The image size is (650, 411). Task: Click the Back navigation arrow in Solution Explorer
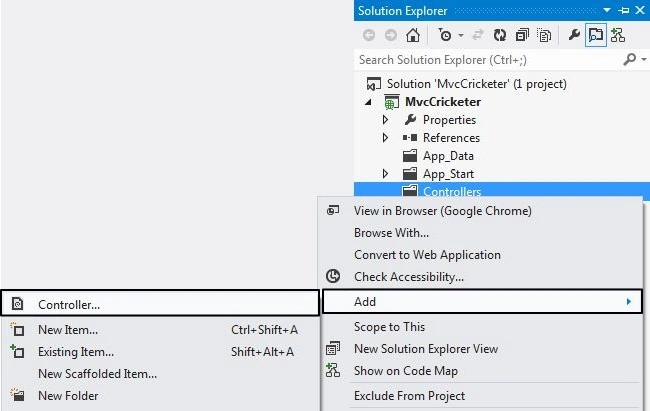click(x=369, y=35)
